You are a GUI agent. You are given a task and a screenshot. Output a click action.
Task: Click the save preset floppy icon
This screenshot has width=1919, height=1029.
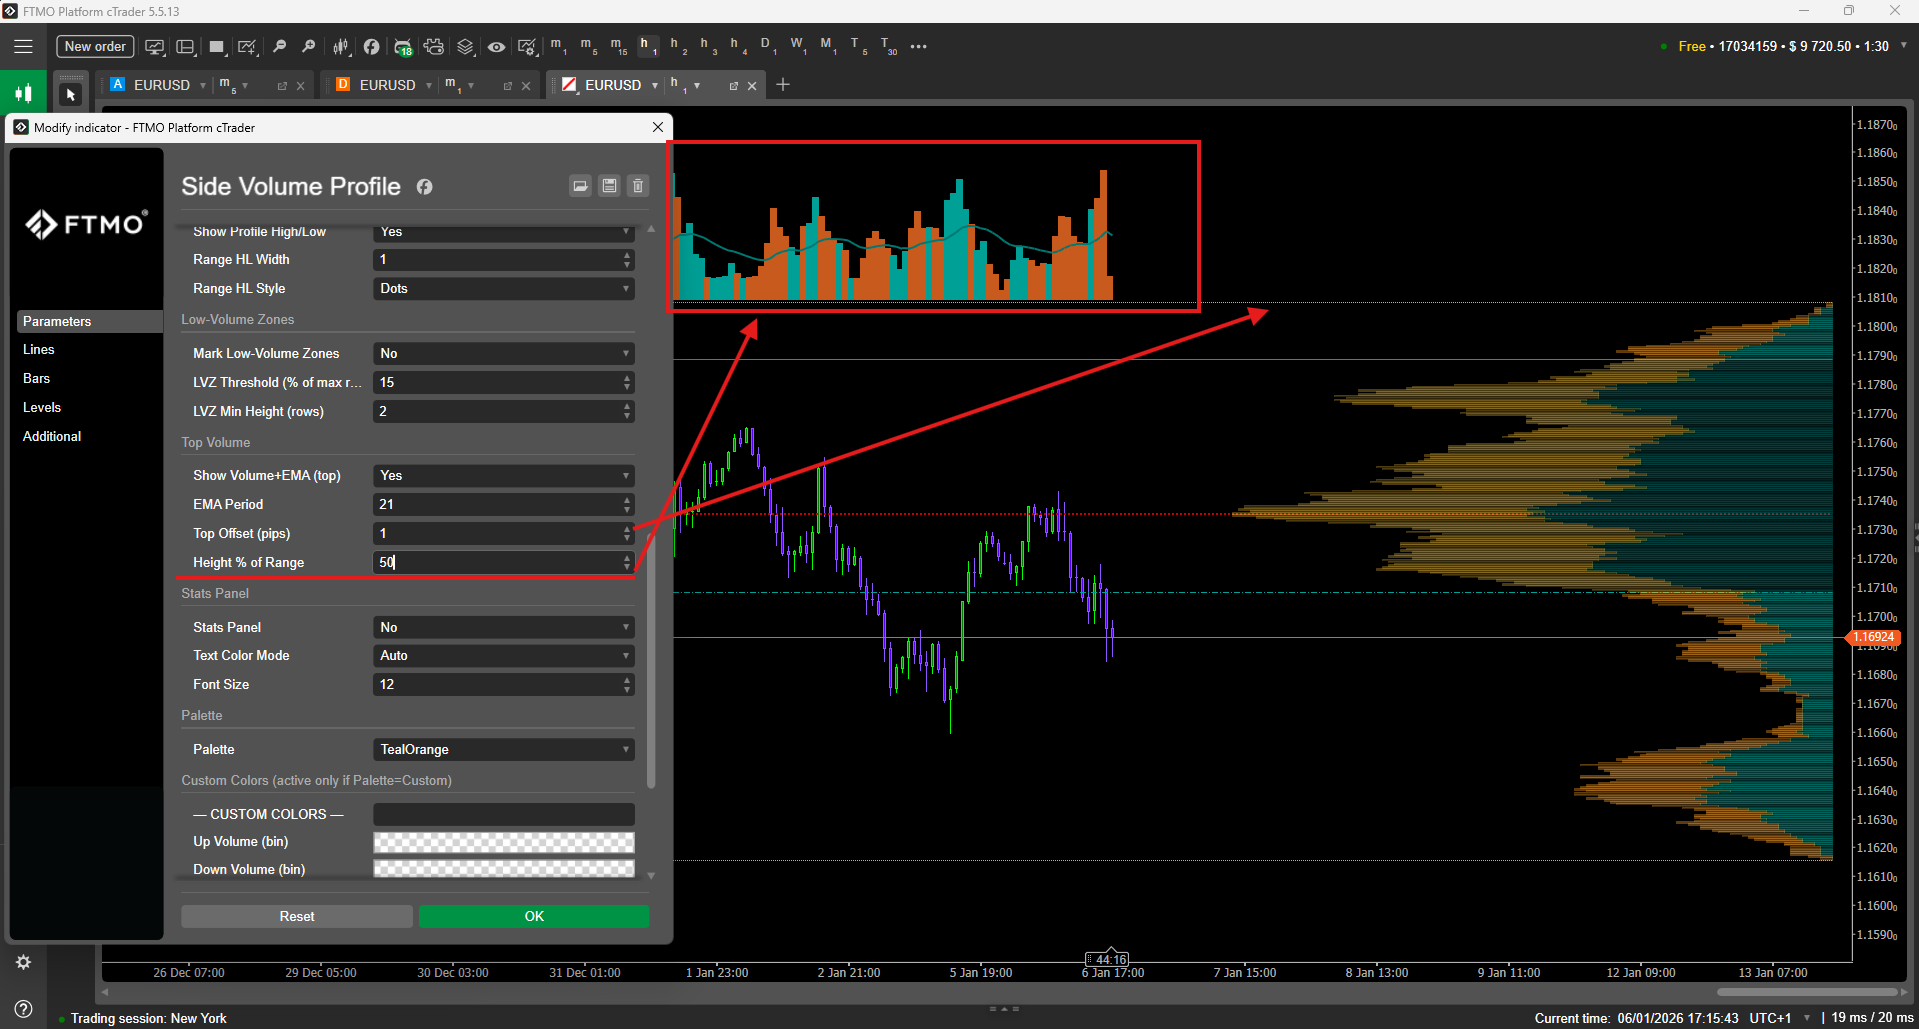[609, 186]
